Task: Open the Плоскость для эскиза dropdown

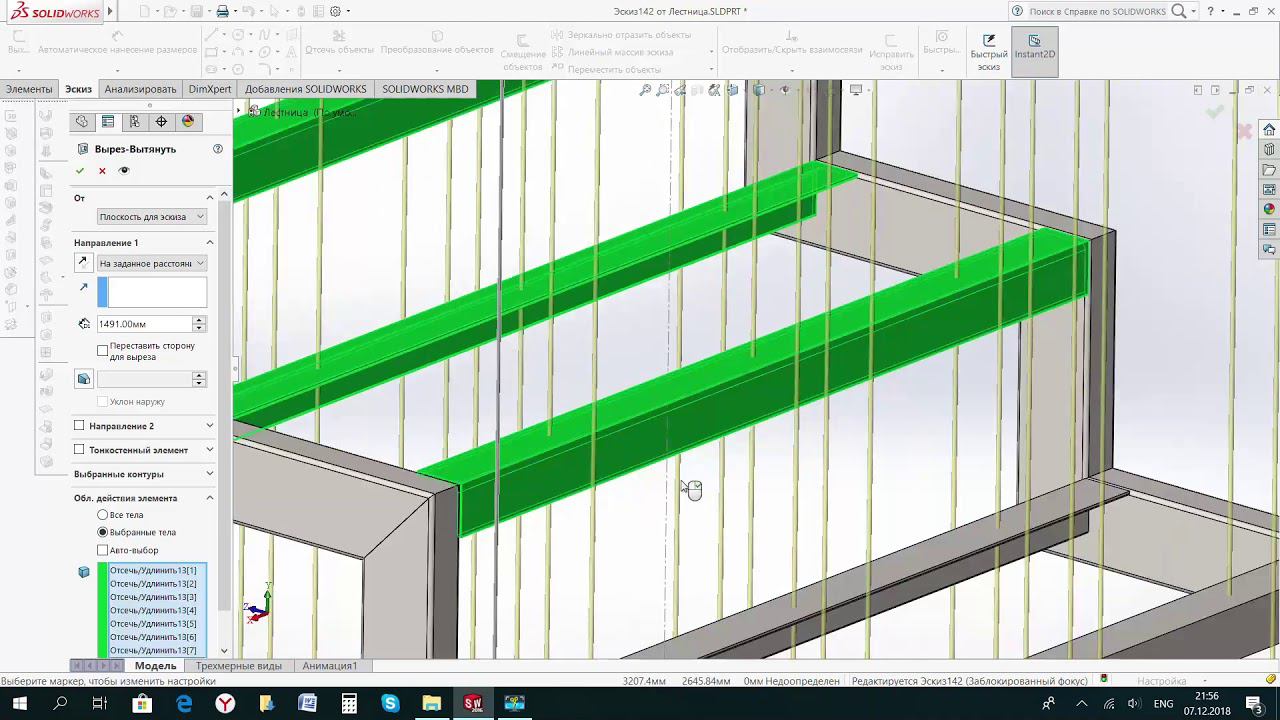Action: (152, 217)
